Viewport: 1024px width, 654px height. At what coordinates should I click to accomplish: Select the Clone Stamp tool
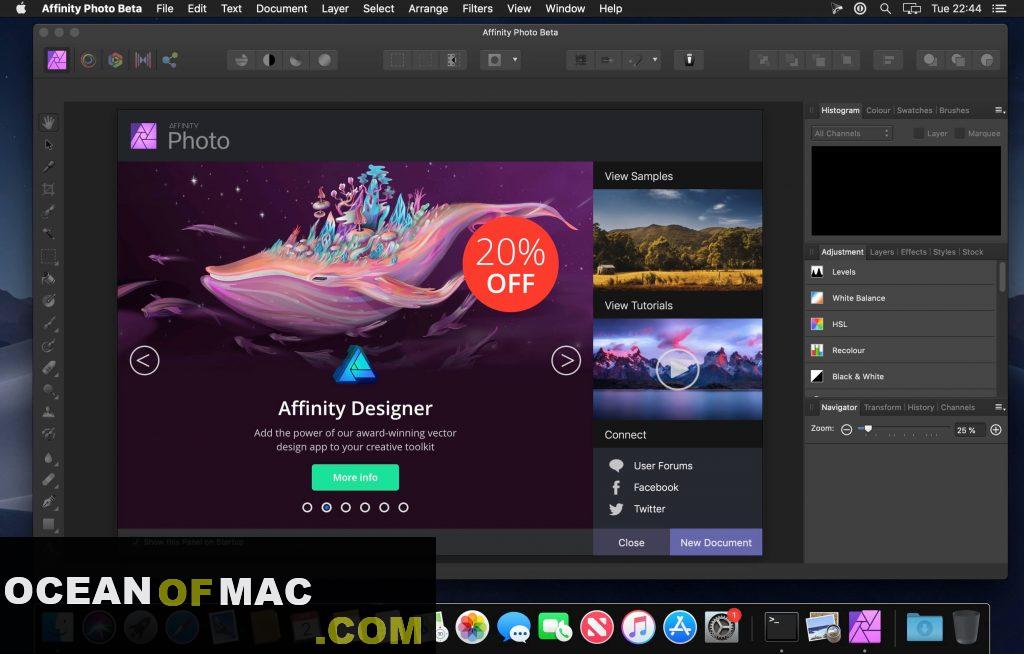(x=48, y=412)
